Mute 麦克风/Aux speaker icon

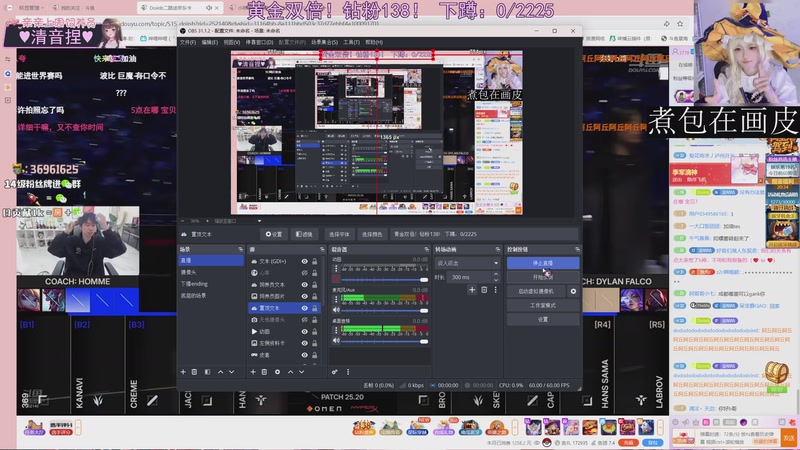click(336, 310)
